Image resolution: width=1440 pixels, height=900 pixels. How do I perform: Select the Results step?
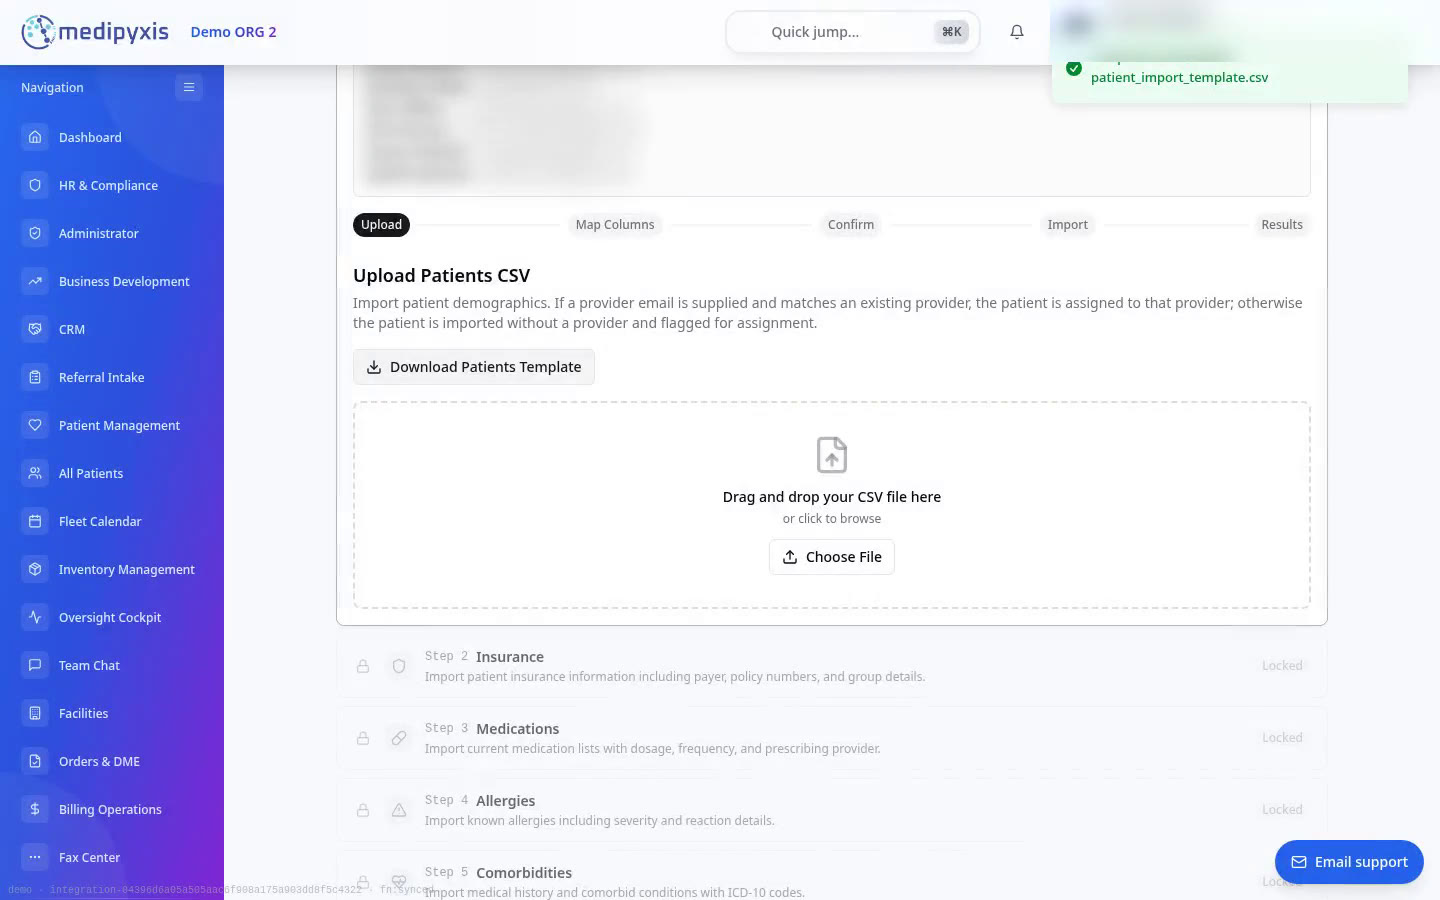(1282, 225)
